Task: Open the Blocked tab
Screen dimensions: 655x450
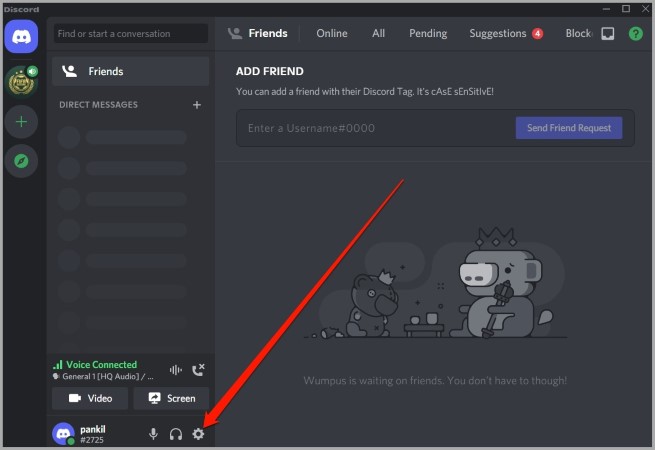Action: tap(578, 33)
